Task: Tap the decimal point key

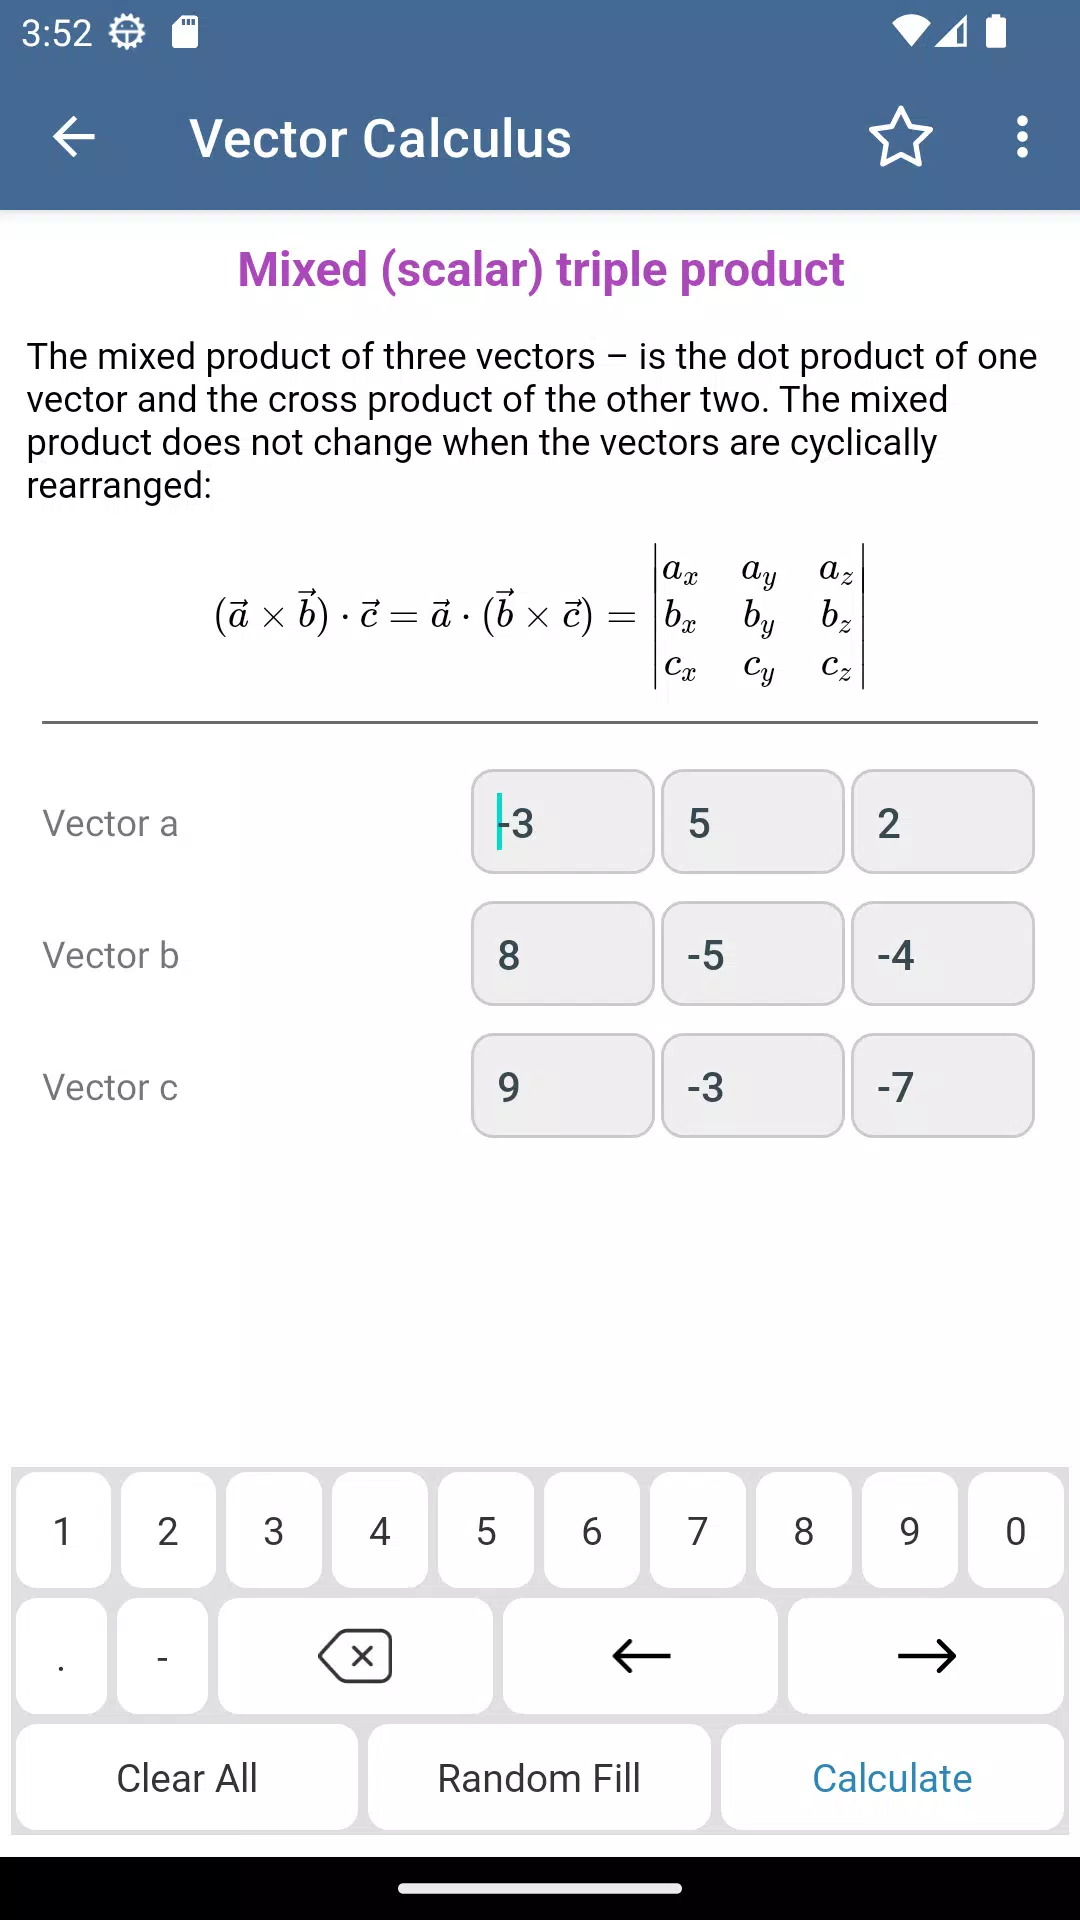Action: [61, 1656]
